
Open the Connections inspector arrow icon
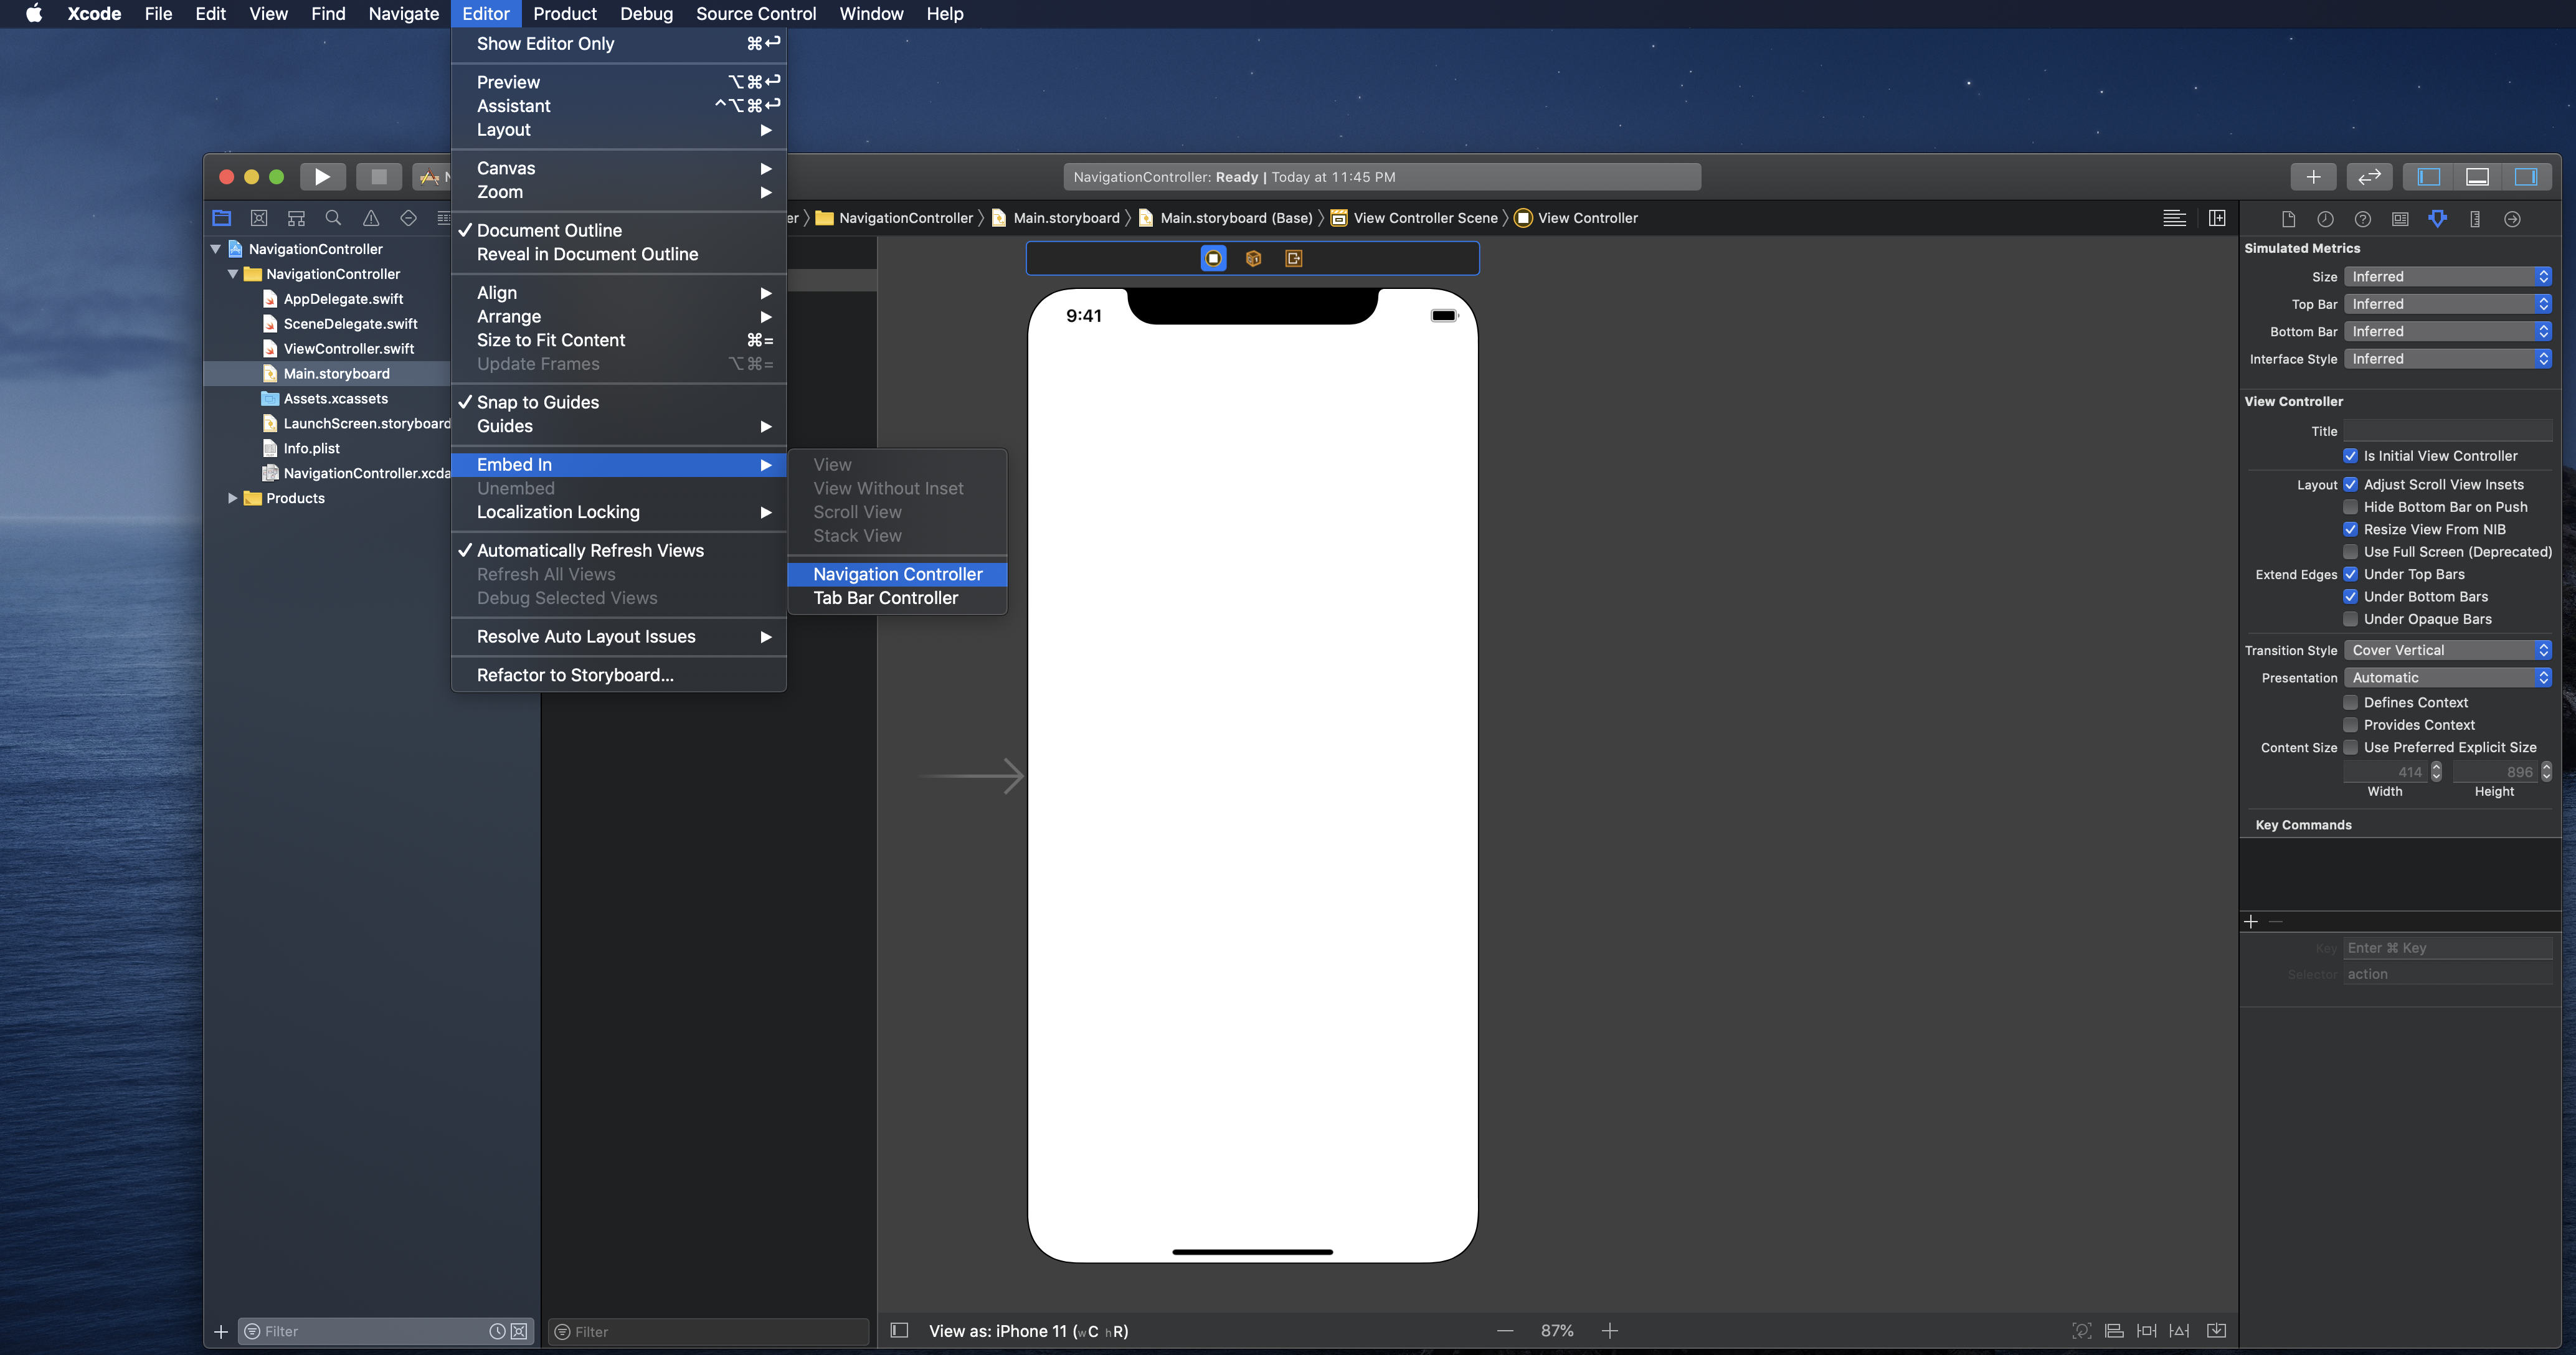click(2511, 218)
